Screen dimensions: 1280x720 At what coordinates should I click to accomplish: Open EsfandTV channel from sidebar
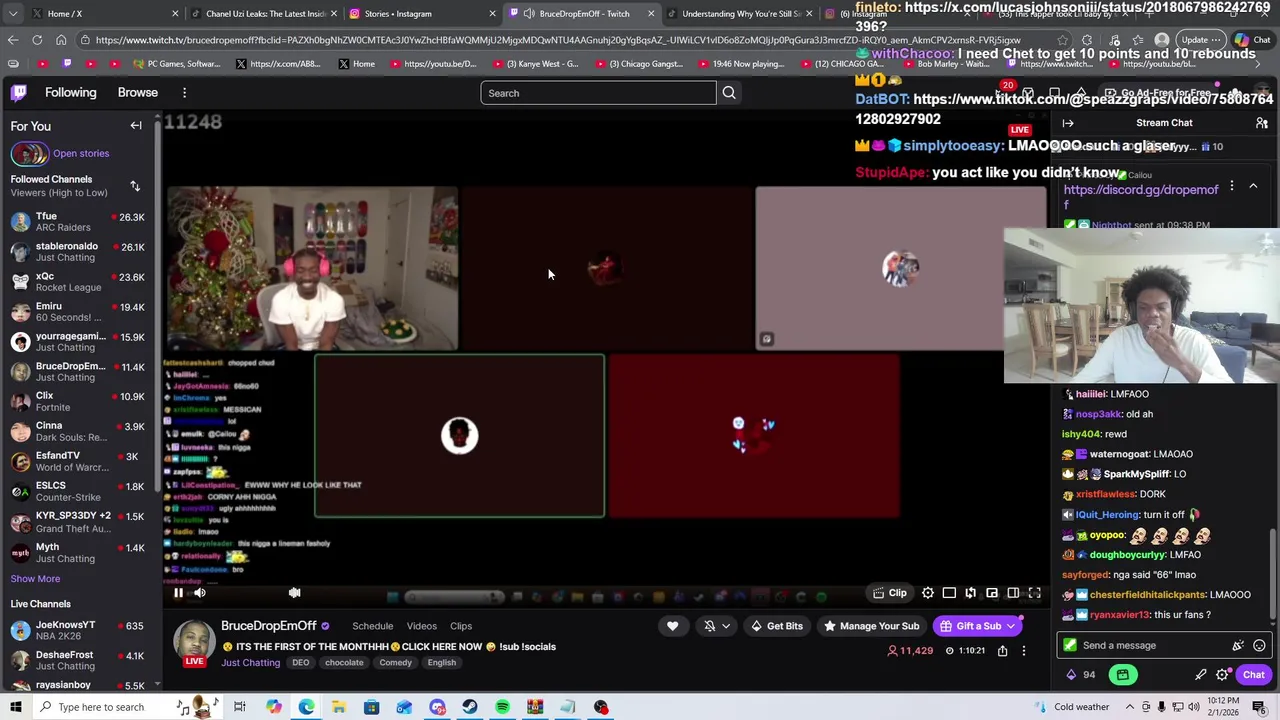tap(78, 461)
